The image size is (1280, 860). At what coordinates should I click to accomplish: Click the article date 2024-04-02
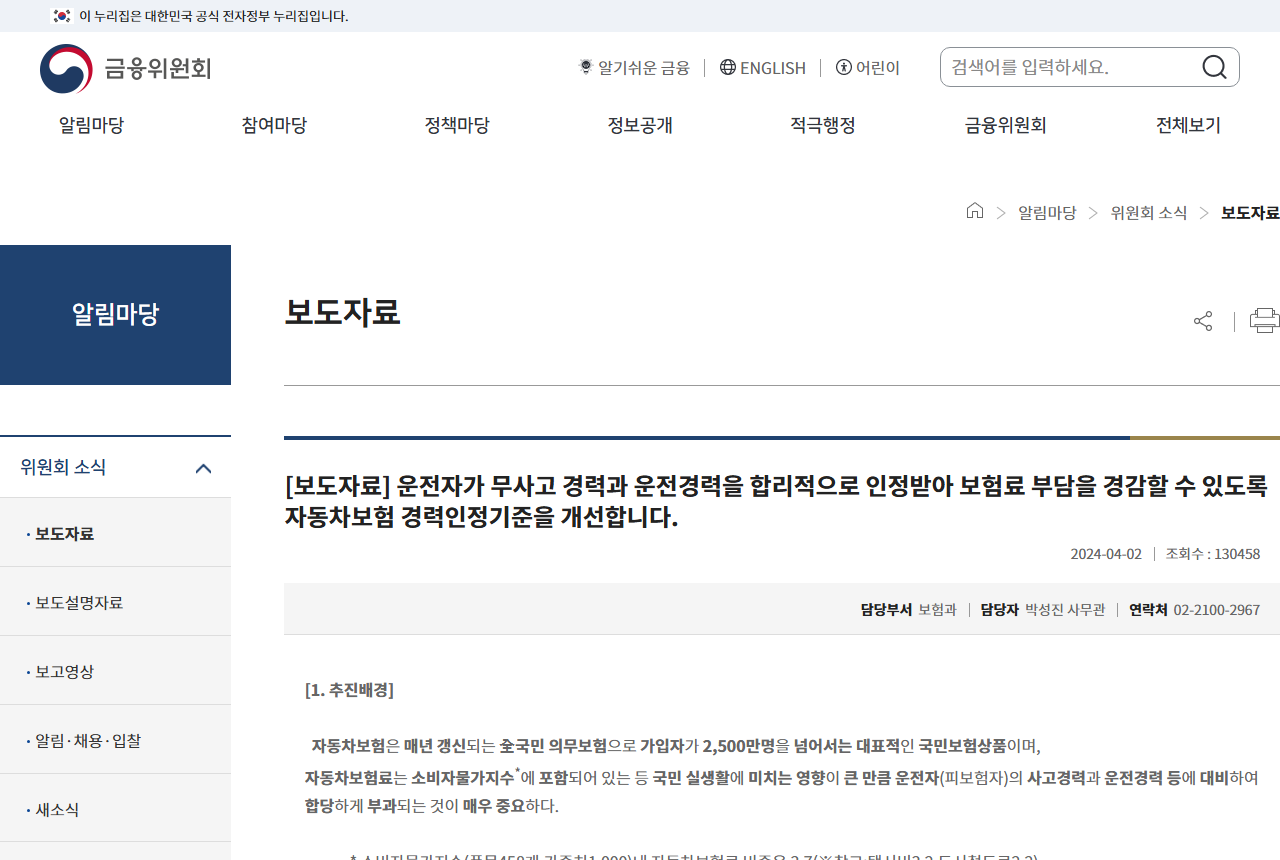point(1106,554)
